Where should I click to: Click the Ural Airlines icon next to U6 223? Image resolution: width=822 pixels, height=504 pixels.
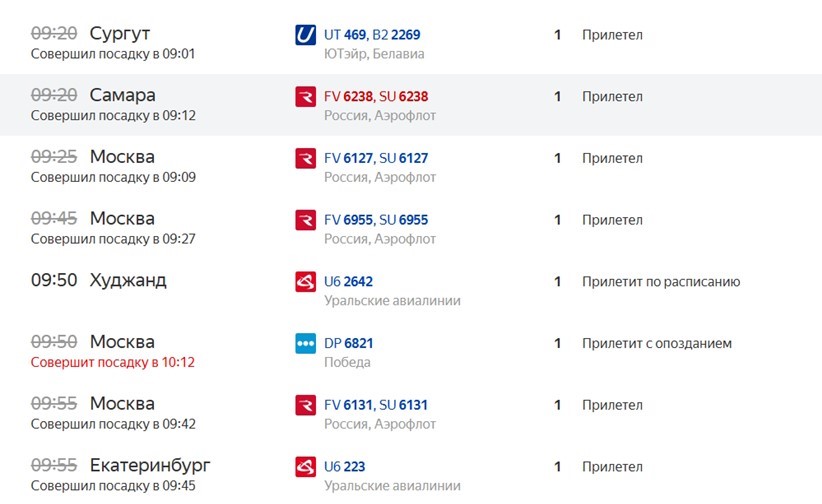[306, 467]
